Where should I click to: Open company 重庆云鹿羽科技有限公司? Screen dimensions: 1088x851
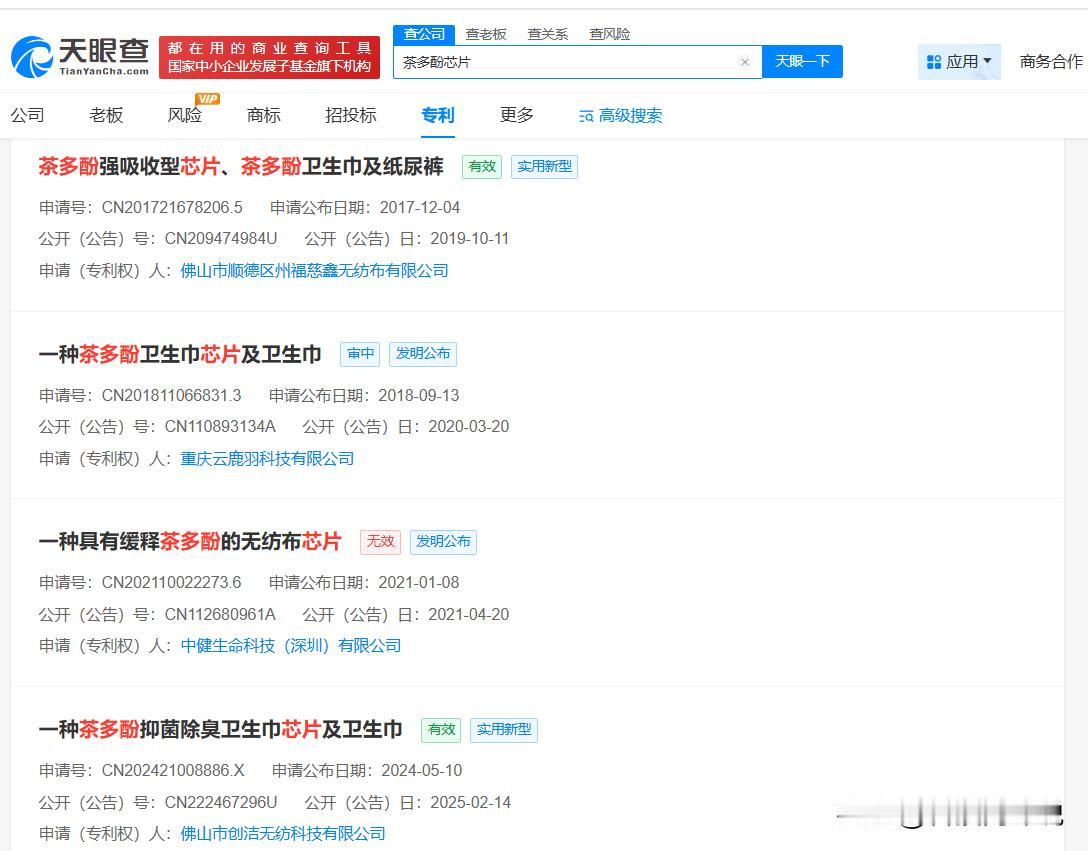(267, 459)
